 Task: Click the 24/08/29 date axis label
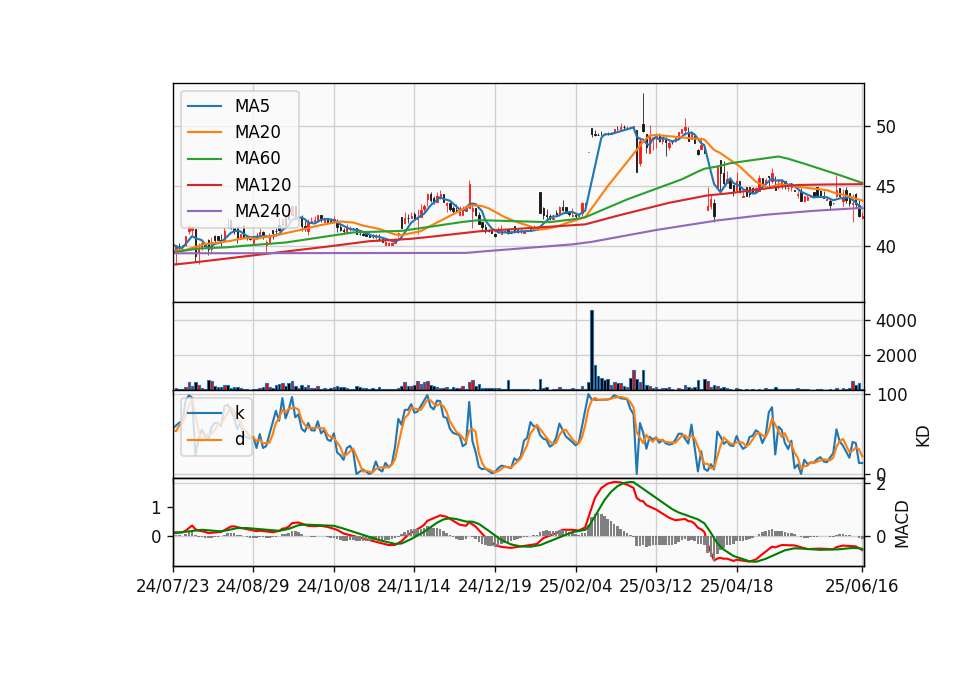click(x=253, y=586)
